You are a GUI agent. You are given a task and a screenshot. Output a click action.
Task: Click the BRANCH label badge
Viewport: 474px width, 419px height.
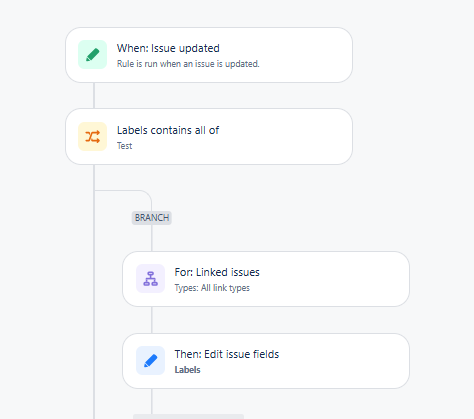pyautogui.click(x=152, y=218)
